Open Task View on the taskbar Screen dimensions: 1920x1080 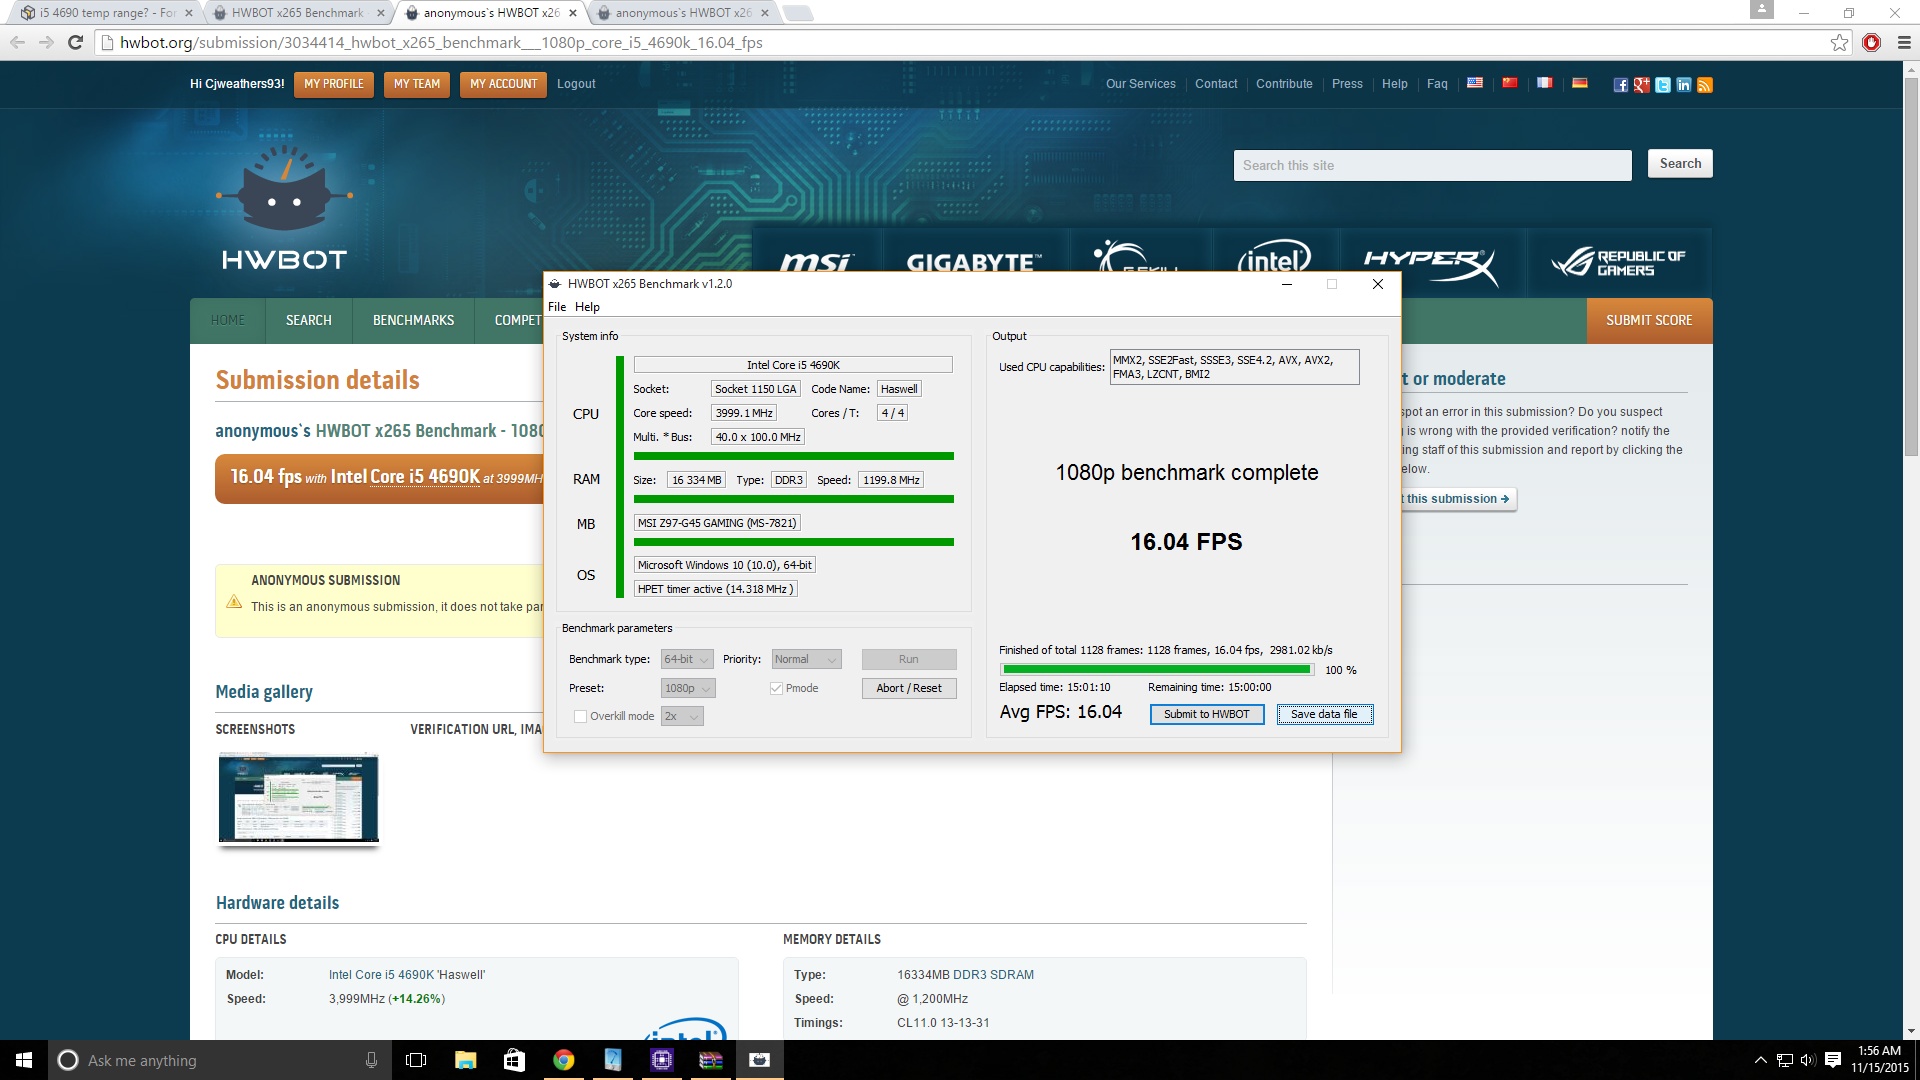(416, 1060)
